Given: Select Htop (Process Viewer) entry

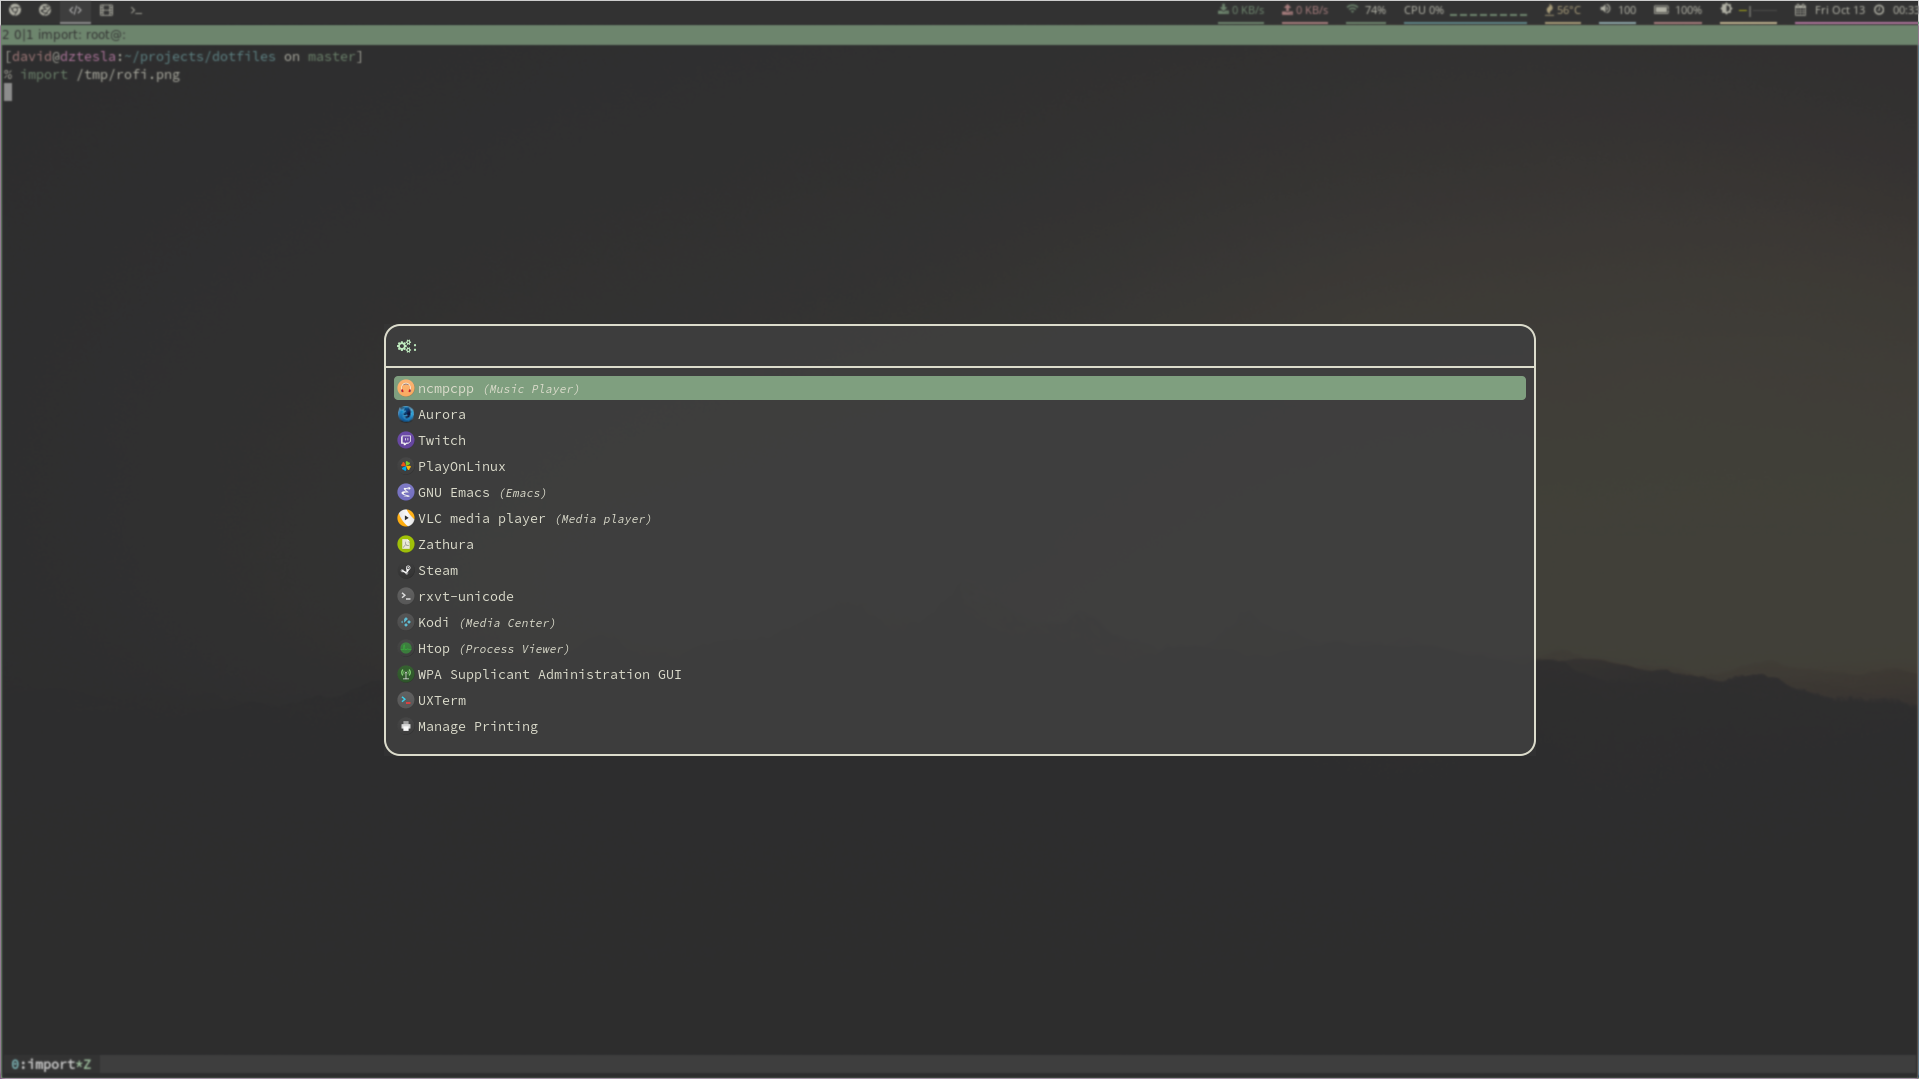Looking at the screenshot, I should point(960,648).
